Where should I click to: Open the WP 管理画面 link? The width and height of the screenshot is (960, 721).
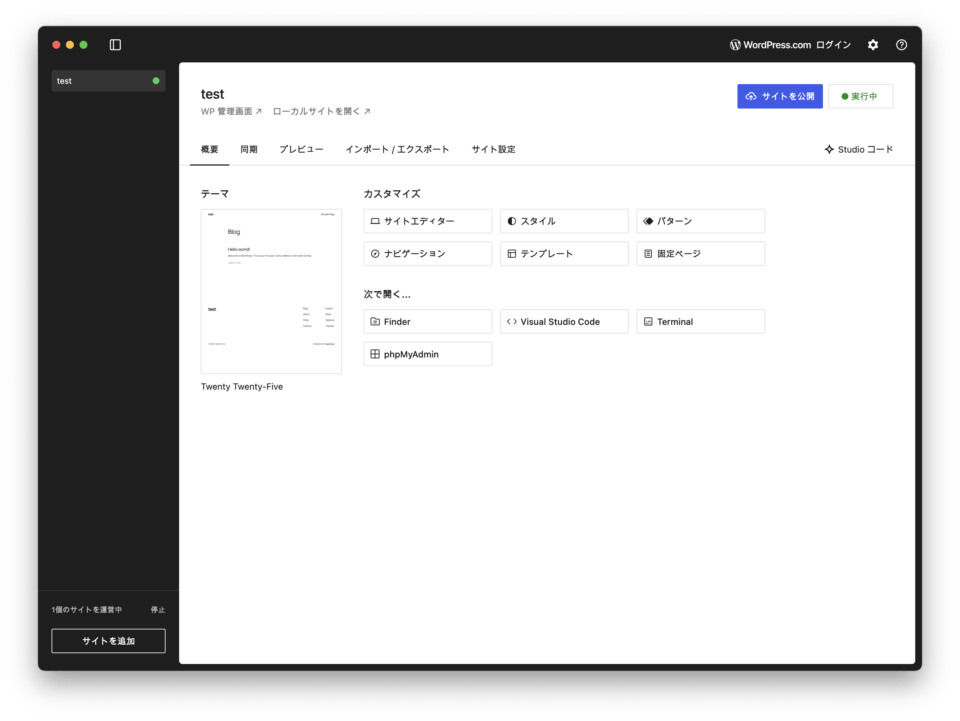[231, 111]
